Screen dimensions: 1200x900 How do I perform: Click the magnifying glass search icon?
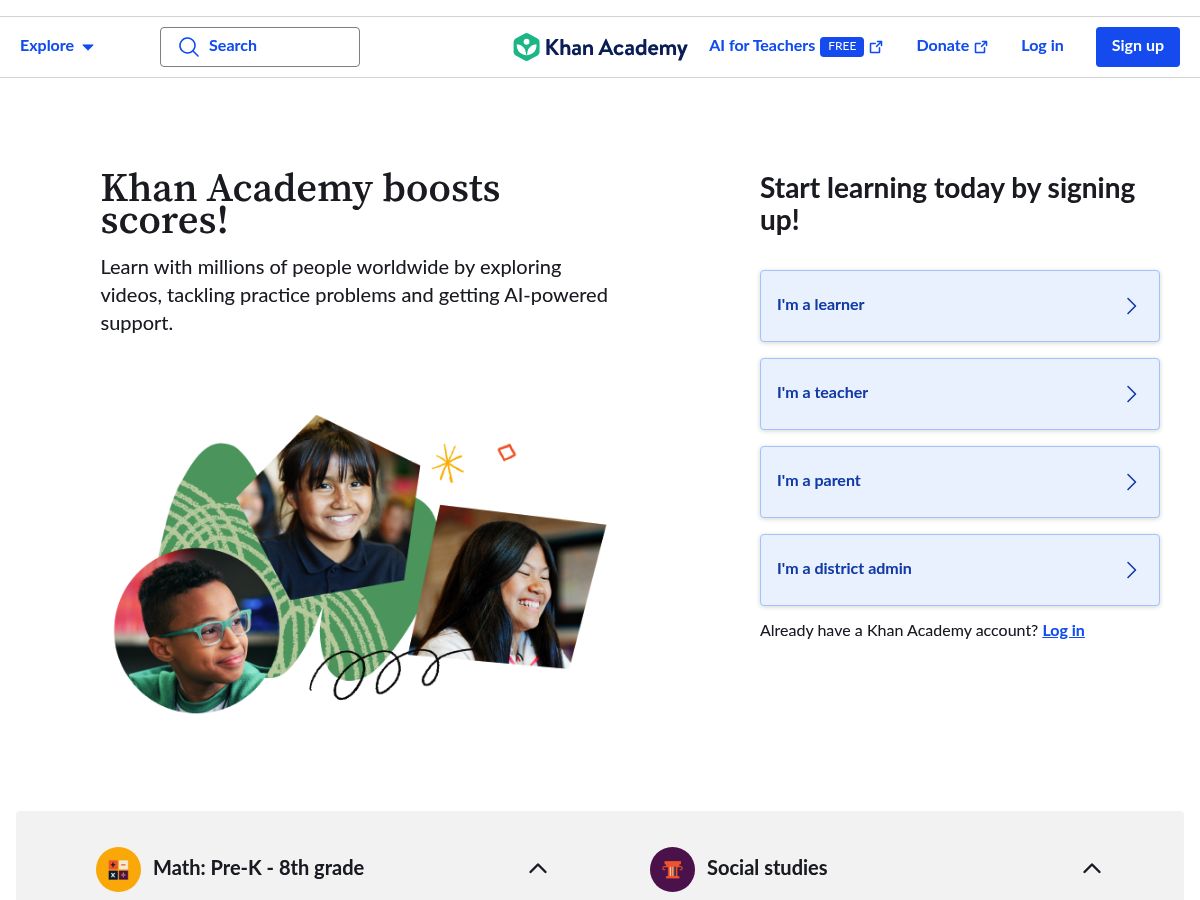tap(189, 47)
